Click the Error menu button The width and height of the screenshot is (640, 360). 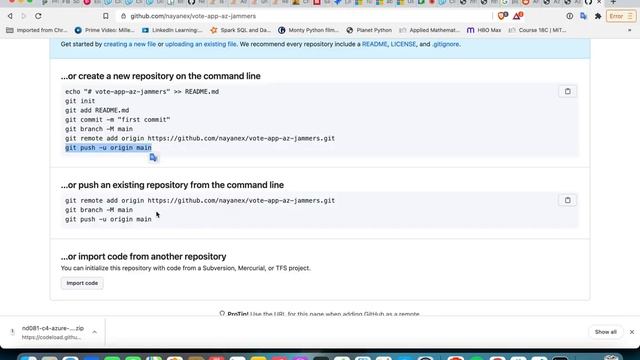point(621,16)
